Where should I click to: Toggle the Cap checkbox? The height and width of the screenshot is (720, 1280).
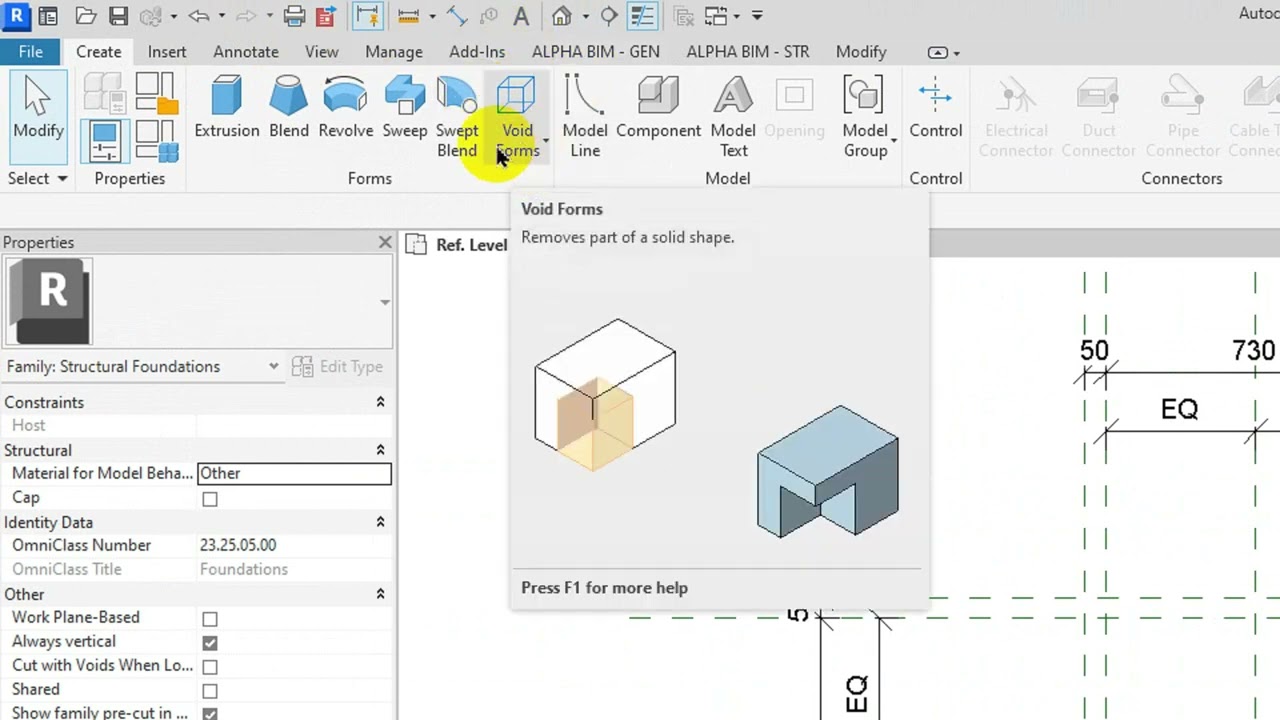(210, 499)
